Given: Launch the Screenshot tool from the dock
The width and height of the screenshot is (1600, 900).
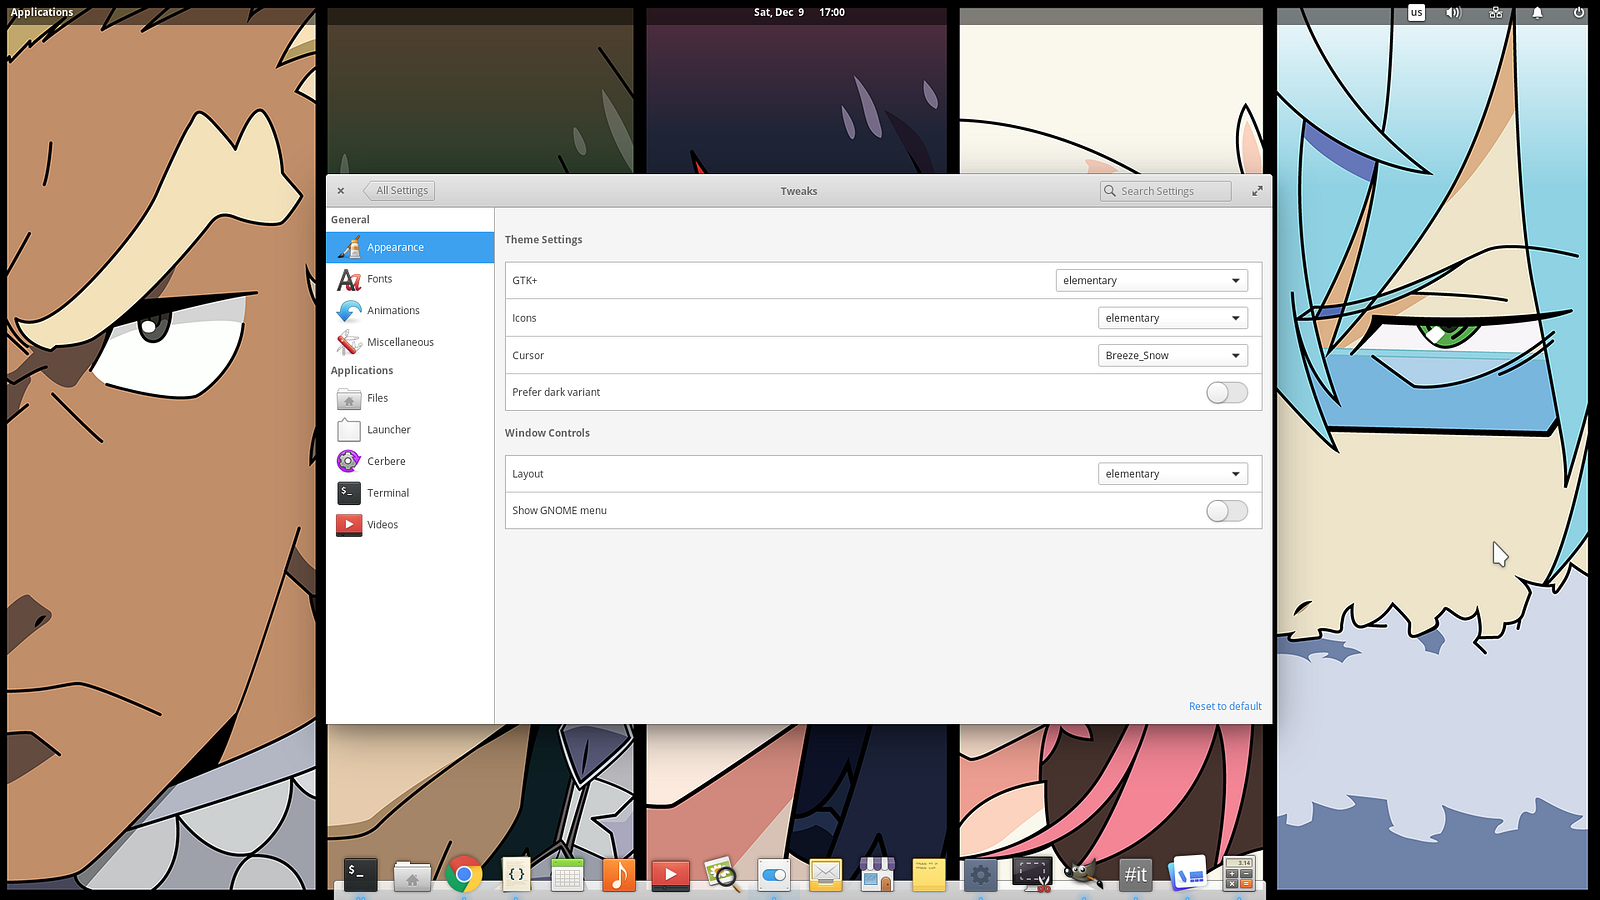Looking at the screenshot, I should tap(1032, 875).
